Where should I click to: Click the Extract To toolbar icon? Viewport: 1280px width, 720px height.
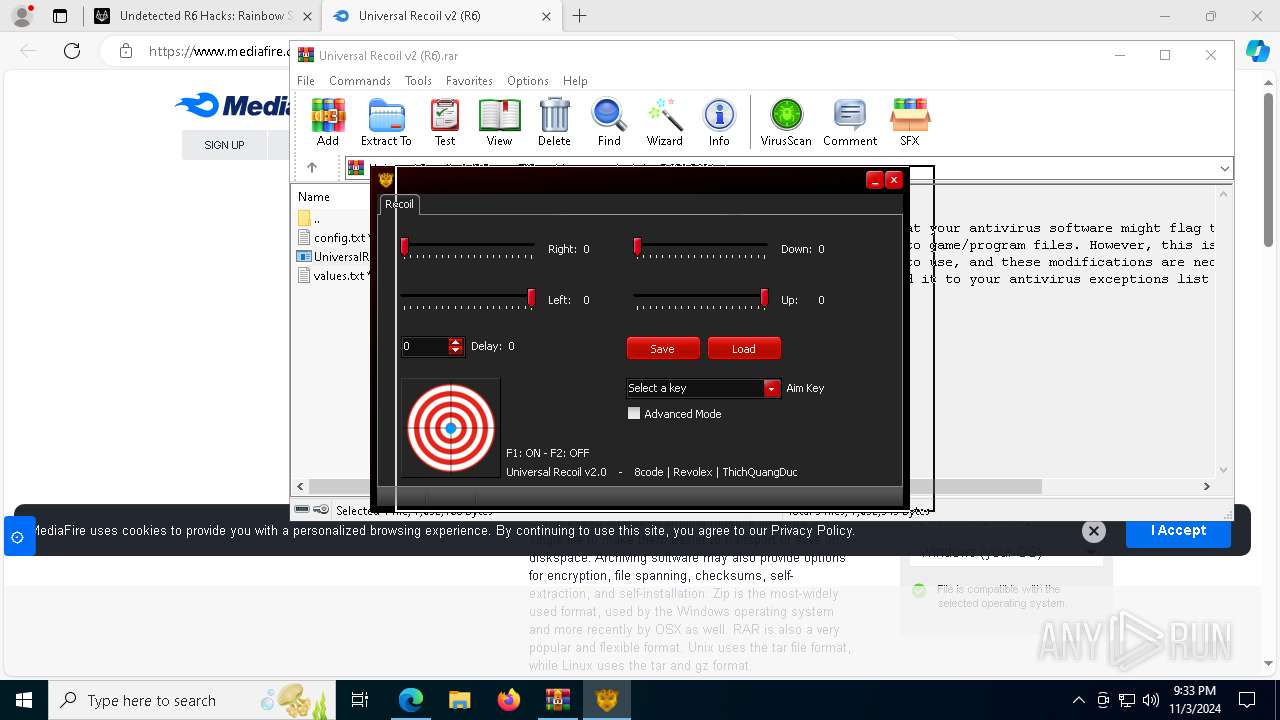(386, 122)
